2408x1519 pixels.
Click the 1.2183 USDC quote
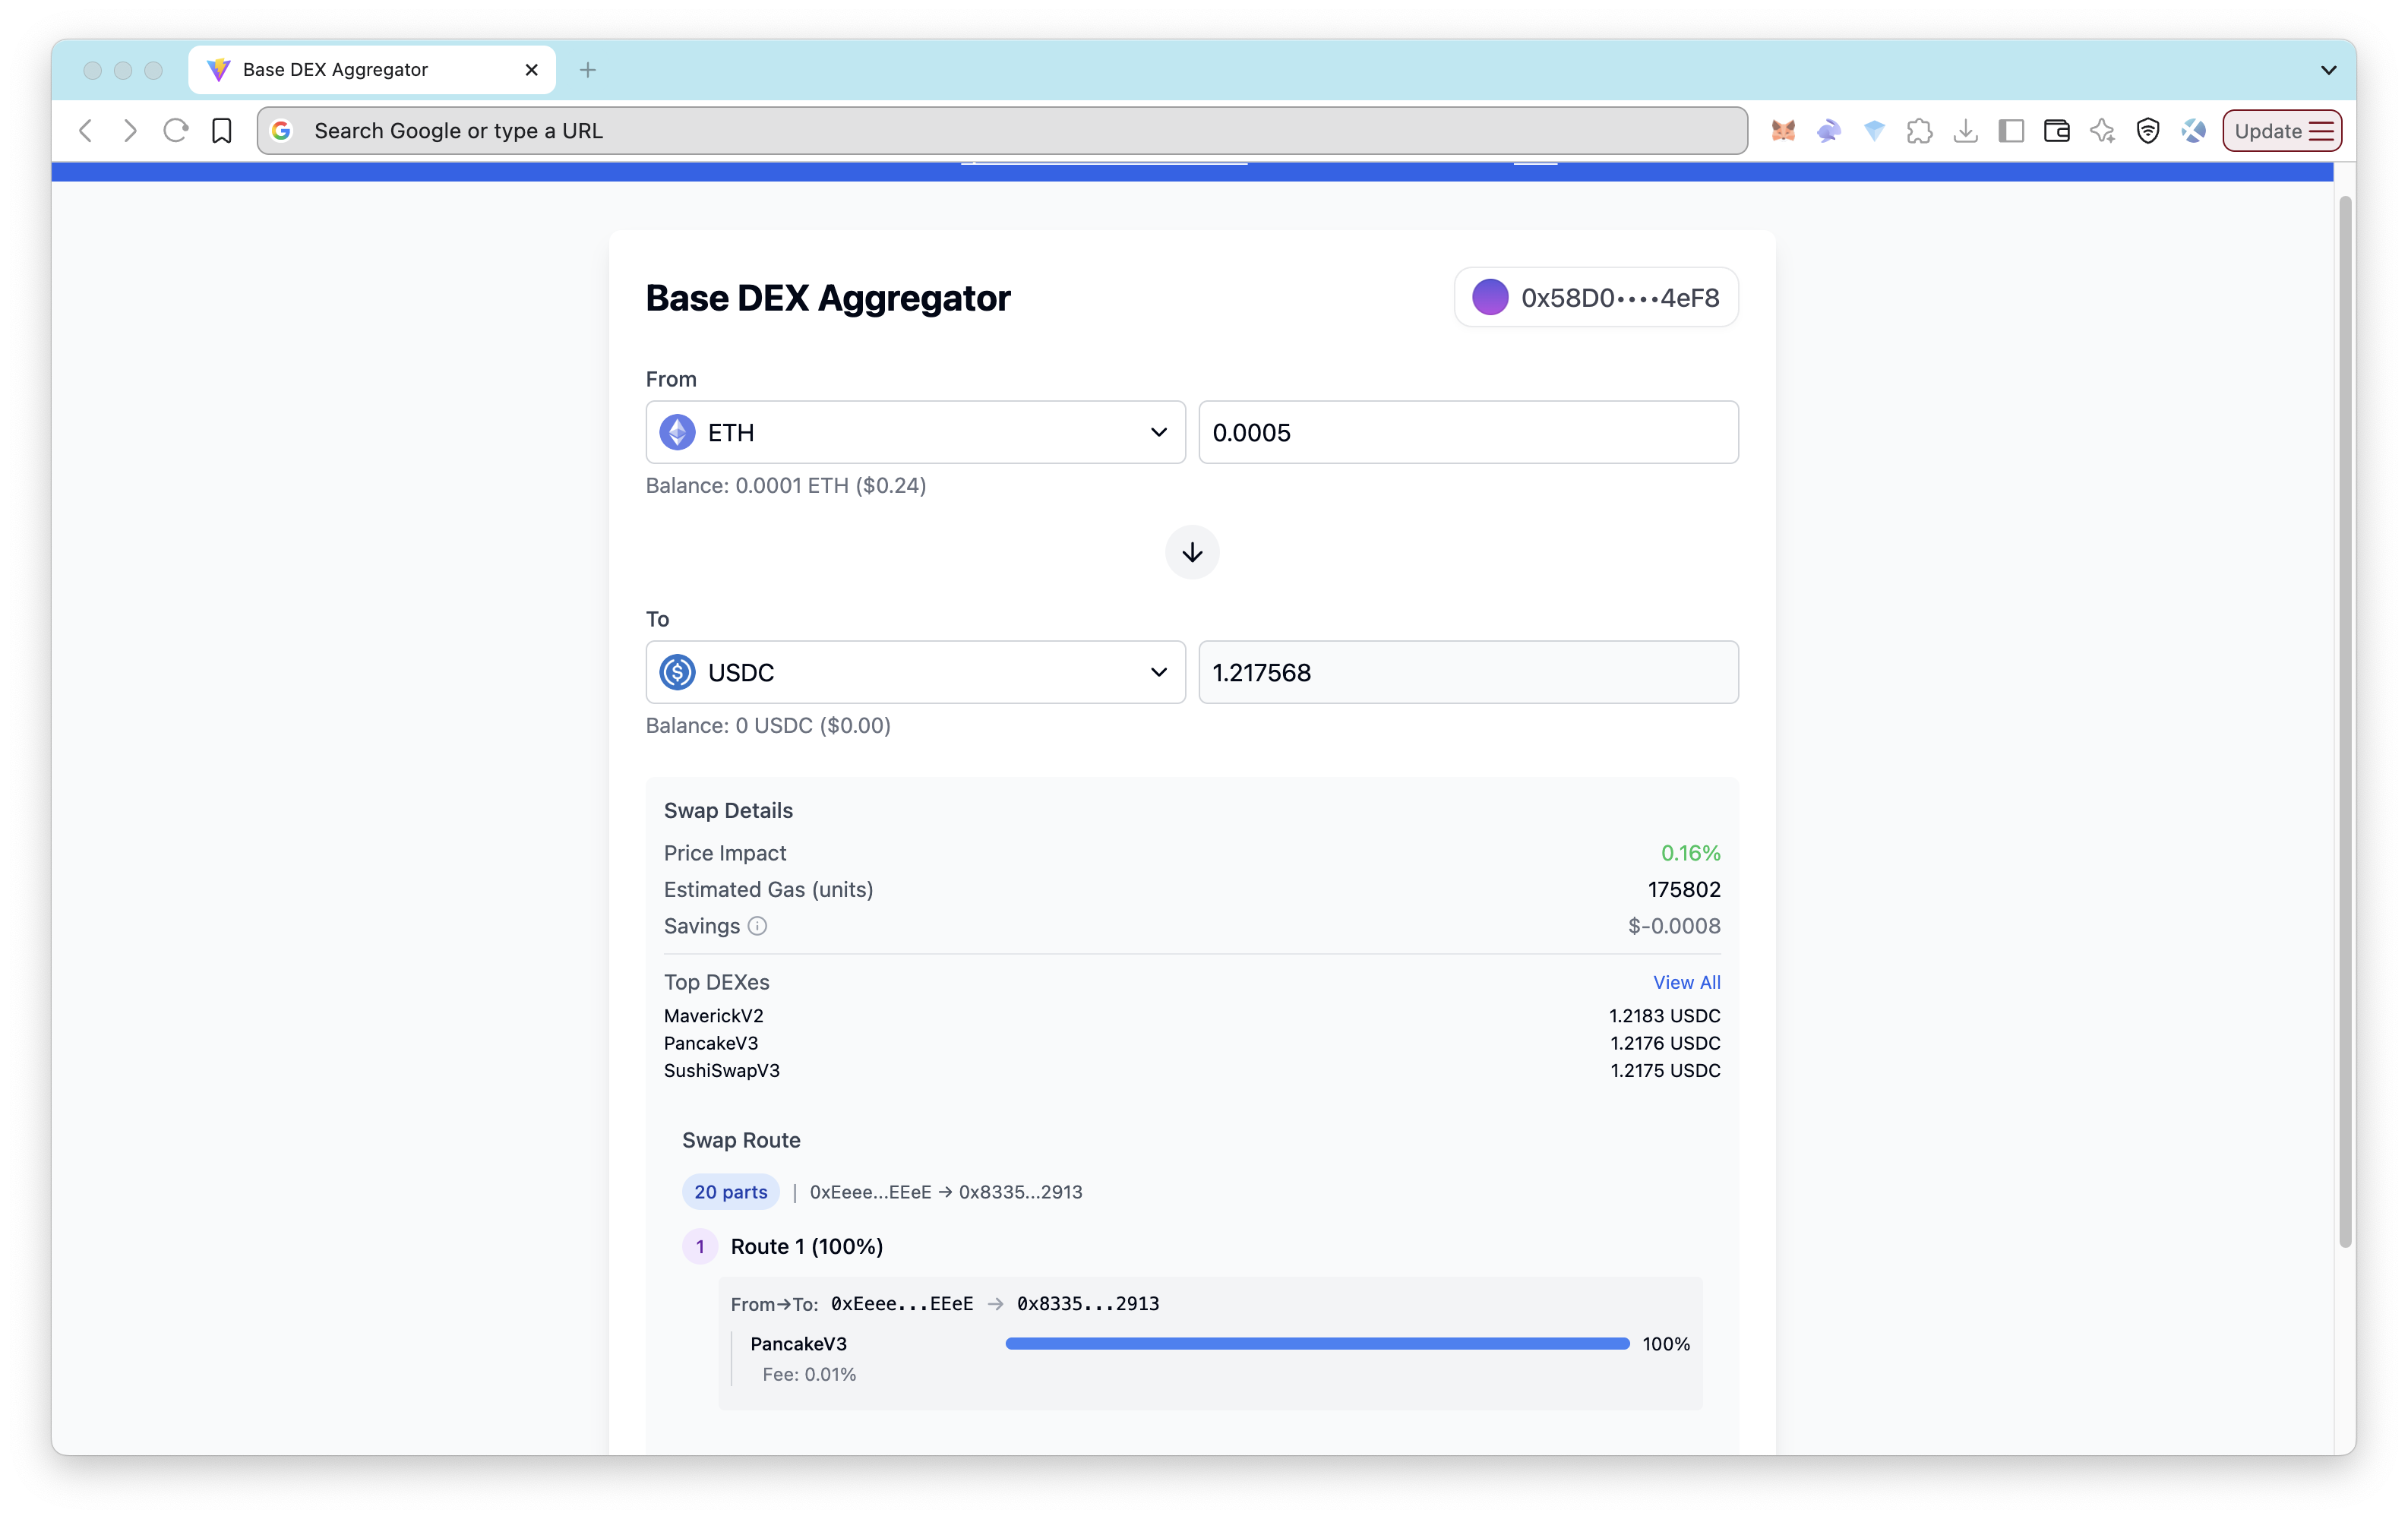1664,1016
